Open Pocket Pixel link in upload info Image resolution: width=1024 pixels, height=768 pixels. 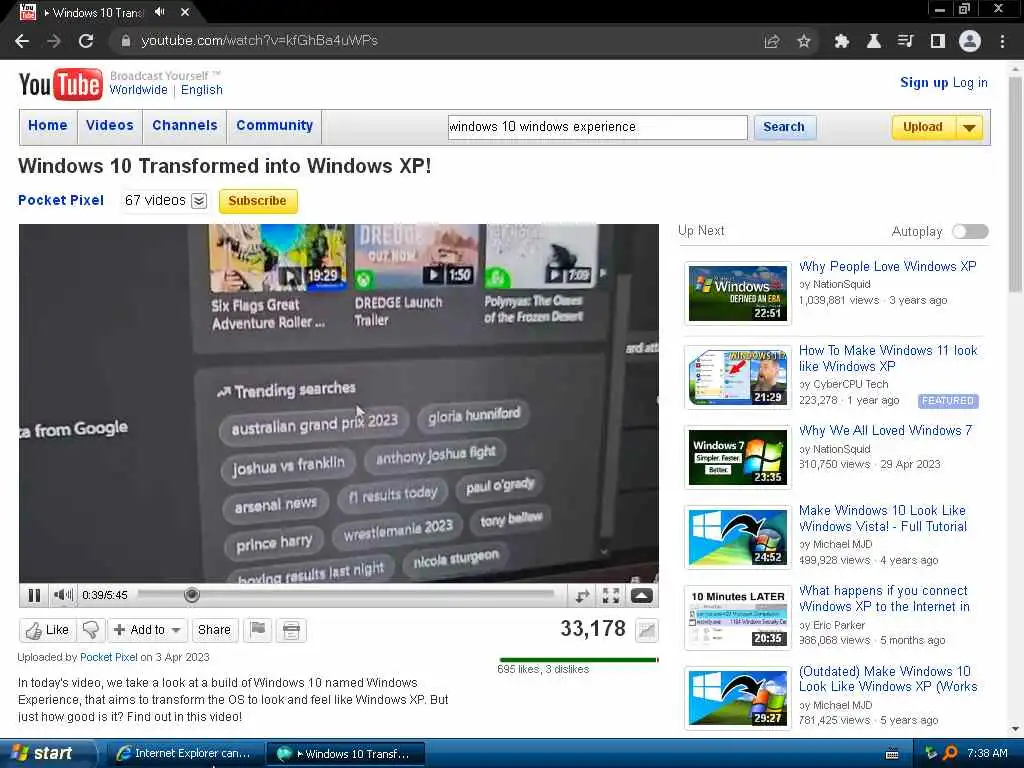point(108,657)
